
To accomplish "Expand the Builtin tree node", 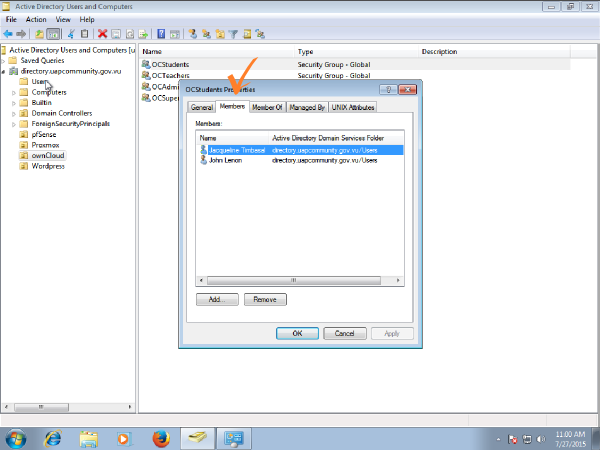I will coord(13,103).
